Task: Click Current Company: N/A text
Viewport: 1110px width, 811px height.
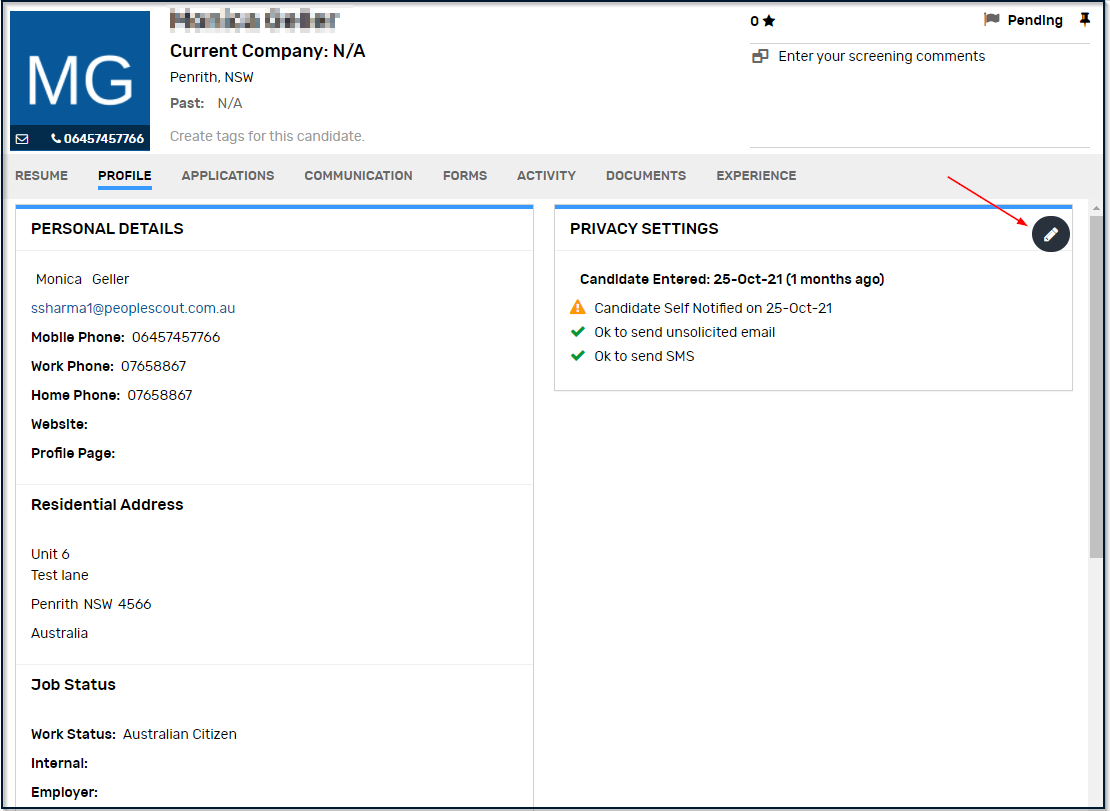Action: pos(268,51)
